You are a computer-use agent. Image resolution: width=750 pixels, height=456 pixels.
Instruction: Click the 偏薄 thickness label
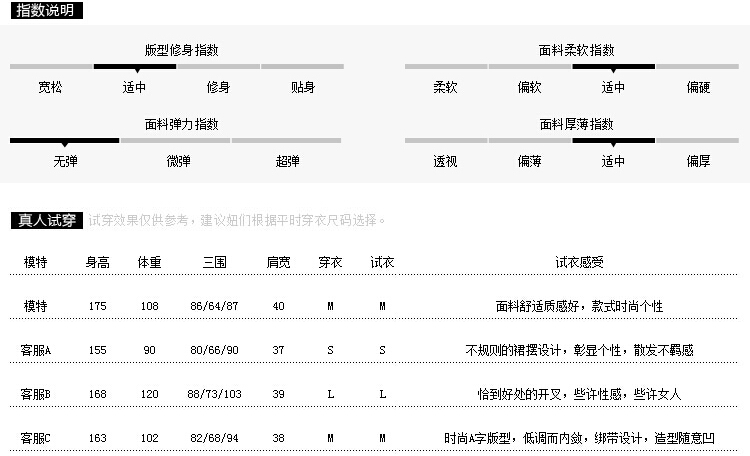pyautogui.click(x=529, y=161)
